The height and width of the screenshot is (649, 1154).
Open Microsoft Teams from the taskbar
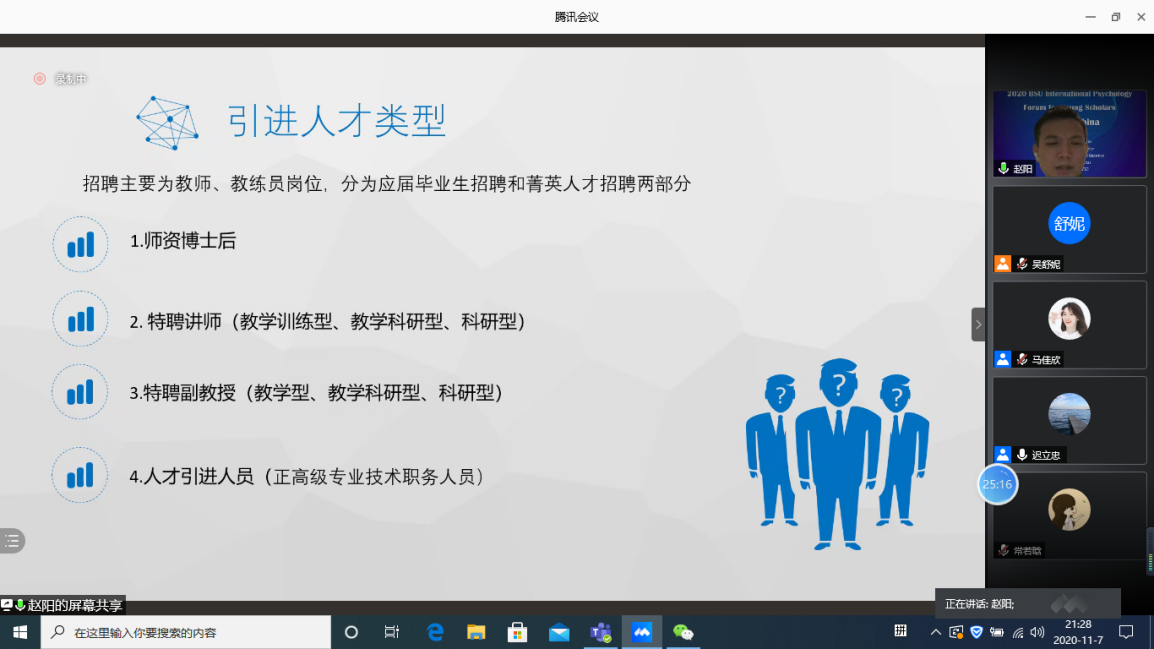pos(601,632)
